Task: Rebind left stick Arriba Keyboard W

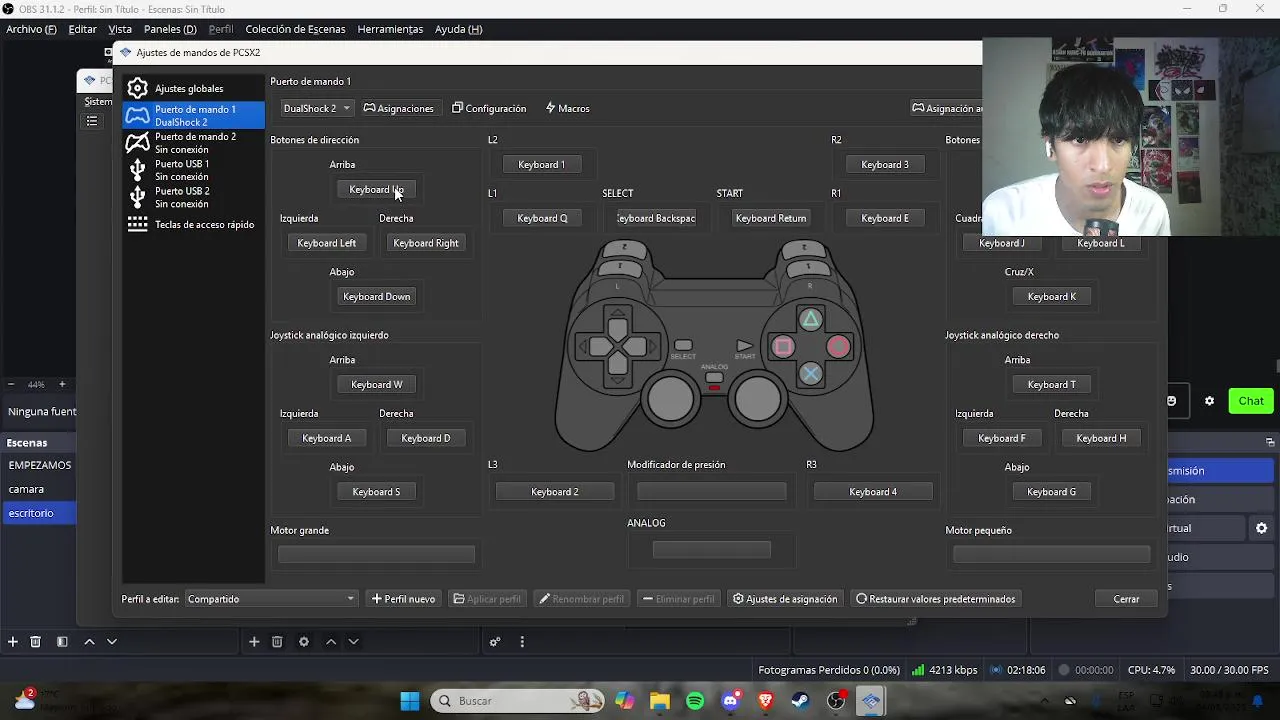Action: coord(376,384)
